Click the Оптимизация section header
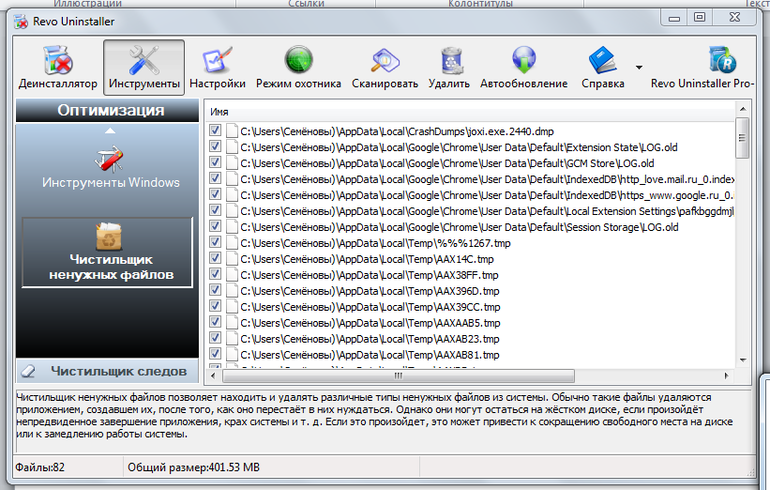This screenshot has width=770, height=490. click(108, 110)
